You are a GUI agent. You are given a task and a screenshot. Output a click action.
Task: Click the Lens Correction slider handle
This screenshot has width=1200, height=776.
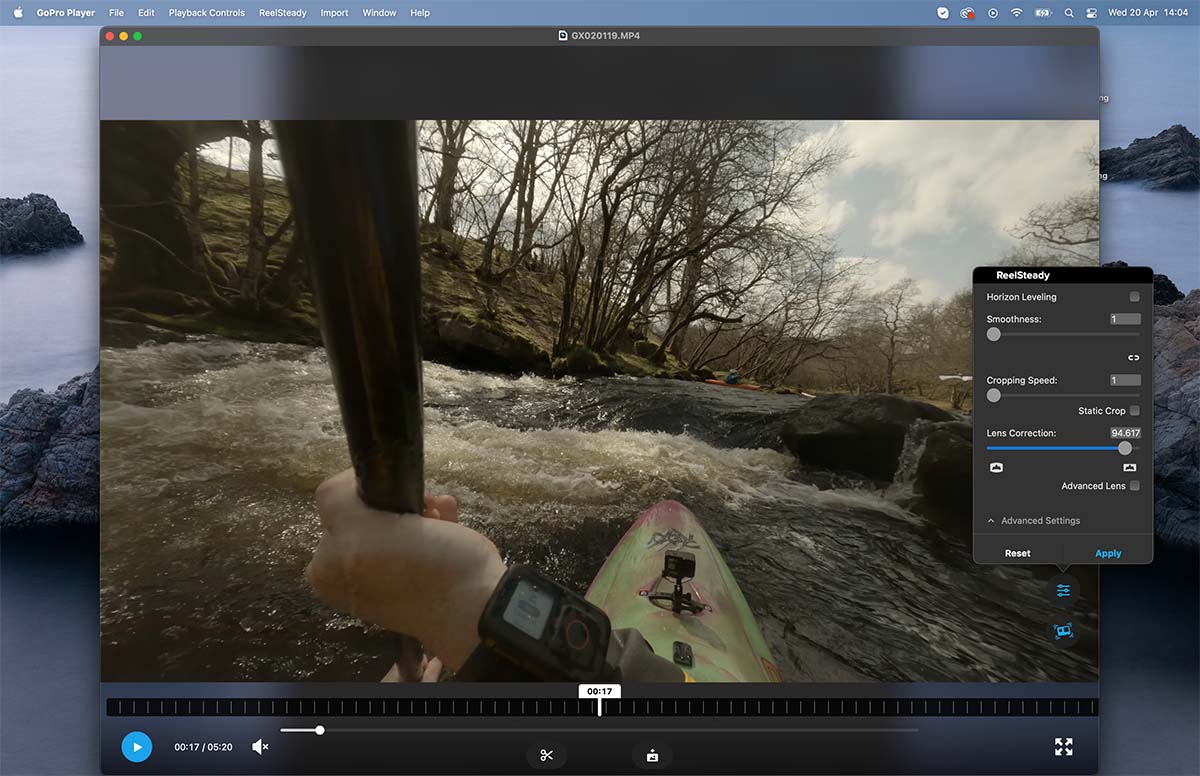click(1124, 448)
